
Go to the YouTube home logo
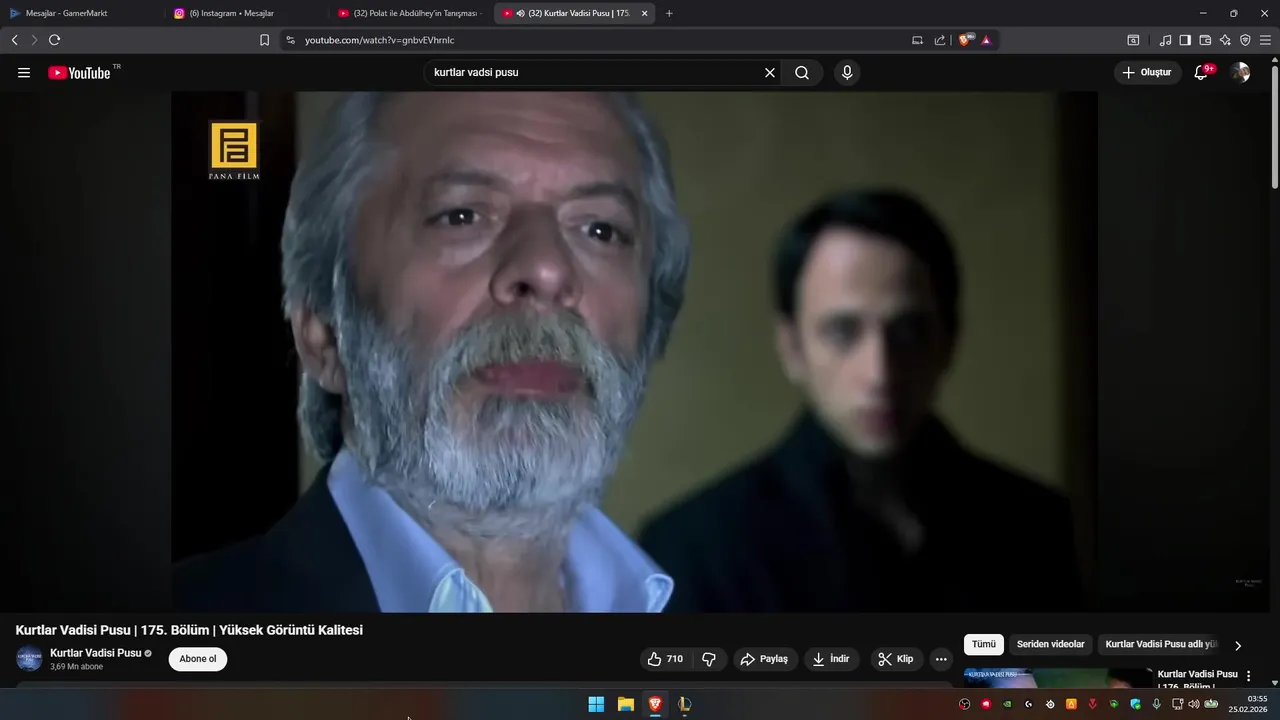pyautogui.click(x=79, y=73)
